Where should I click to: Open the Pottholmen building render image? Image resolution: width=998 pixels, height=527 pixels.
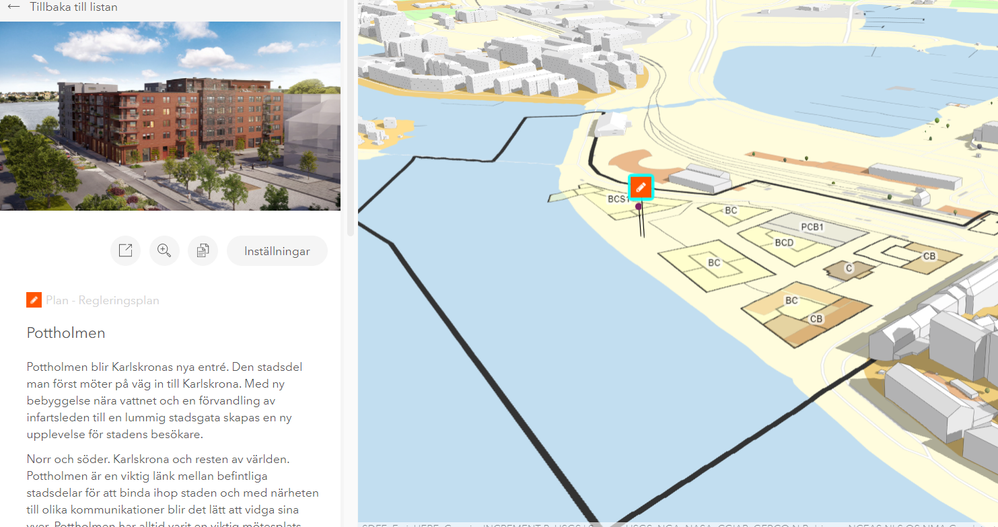pyautogui.click(x=171, y=116)
